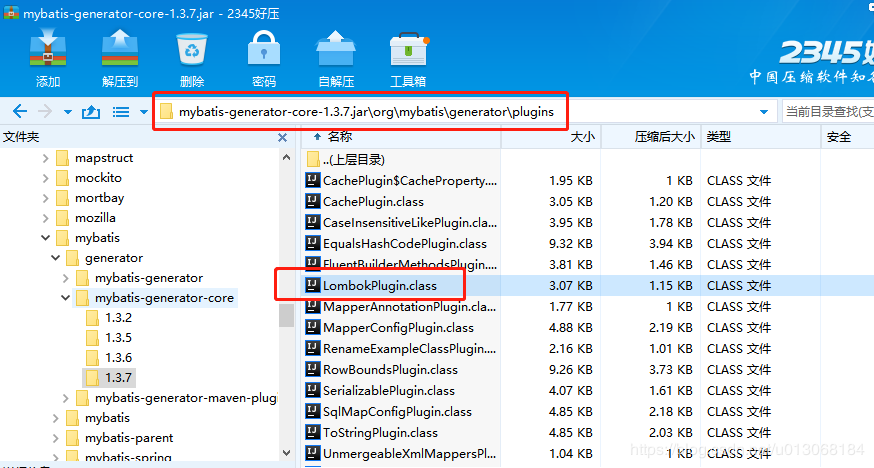This screenshot has width=874, height=468.
Task: Click the 自解压 (Self-extract) icon
Action: point(336,50)
